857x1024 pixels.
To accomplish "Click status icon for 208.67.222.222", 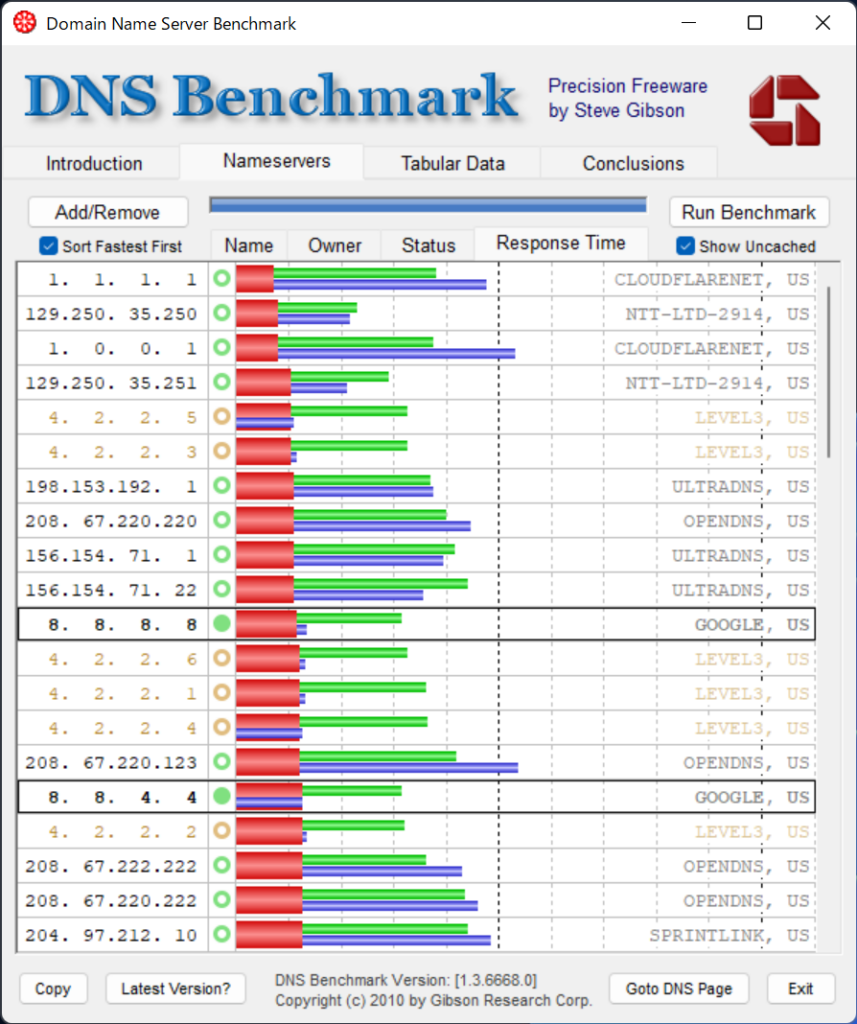I will pyautogui.click(x=222, y=866).
